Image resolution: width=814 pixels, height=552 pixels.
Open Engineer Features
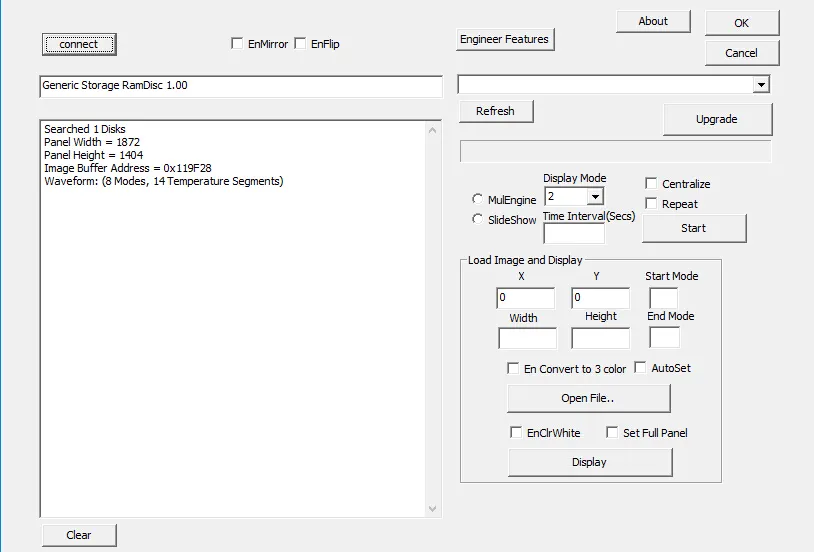click(505, 39)
